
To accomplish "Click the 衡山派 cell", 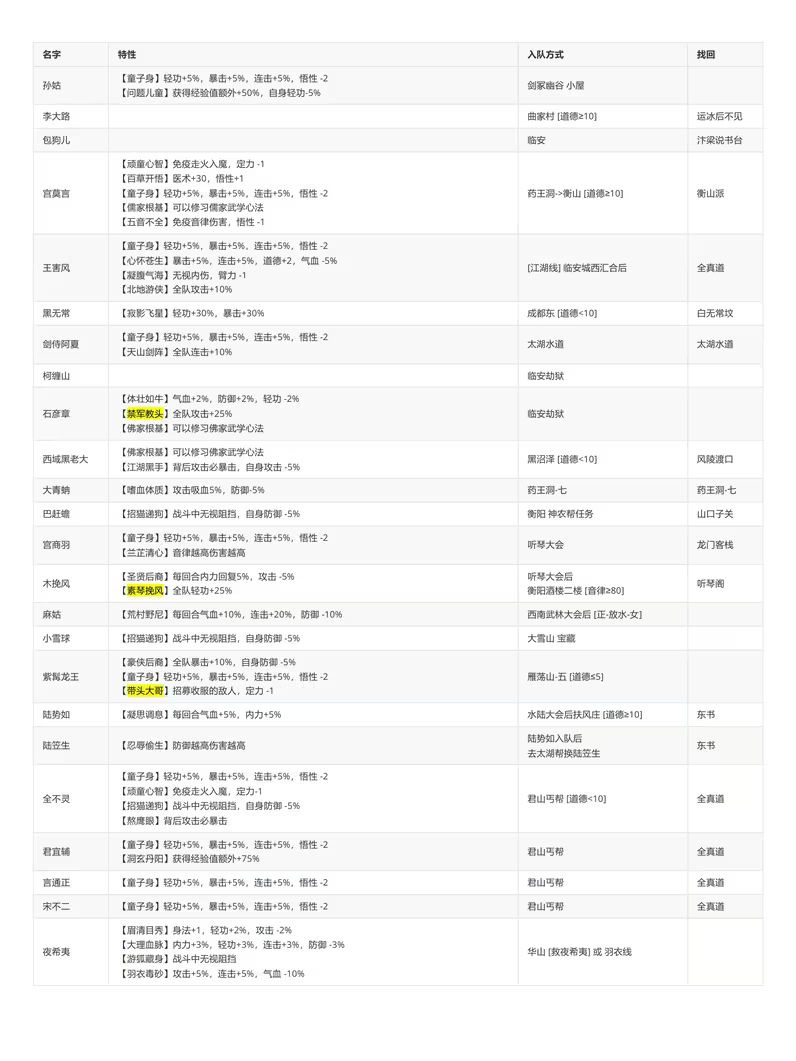I will point(711,194).
